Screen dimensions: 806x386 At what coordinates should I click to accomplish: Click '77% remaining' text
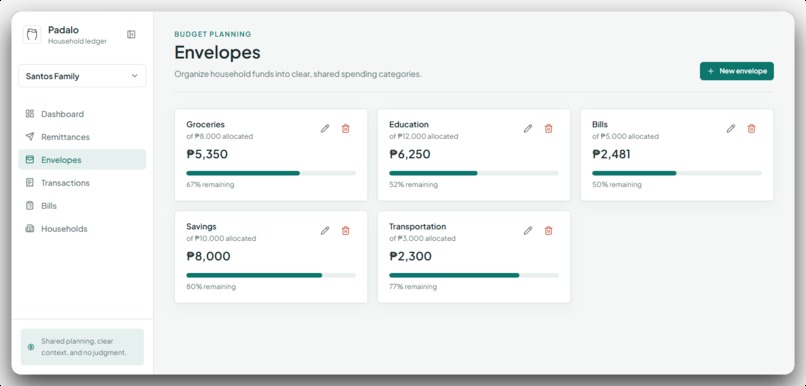413,287
